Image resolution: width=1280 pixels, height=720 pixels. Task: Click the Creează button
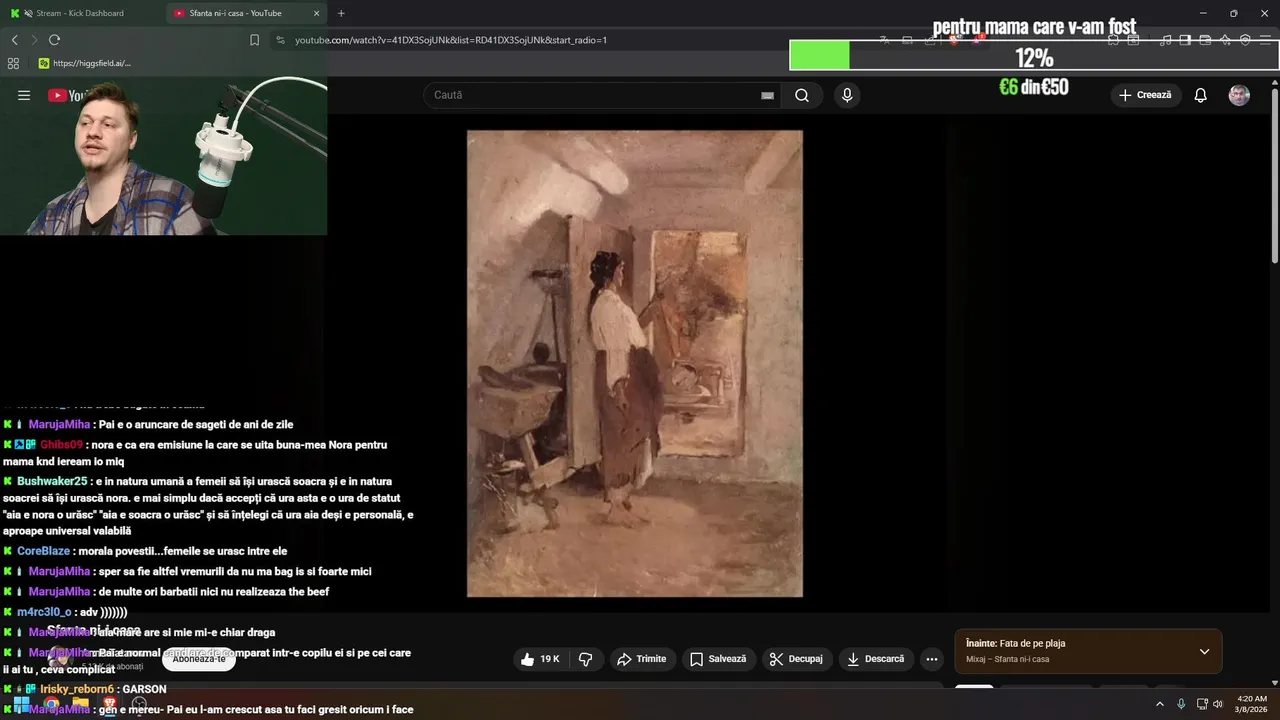pyautogui.click(x=1146, y=95)
